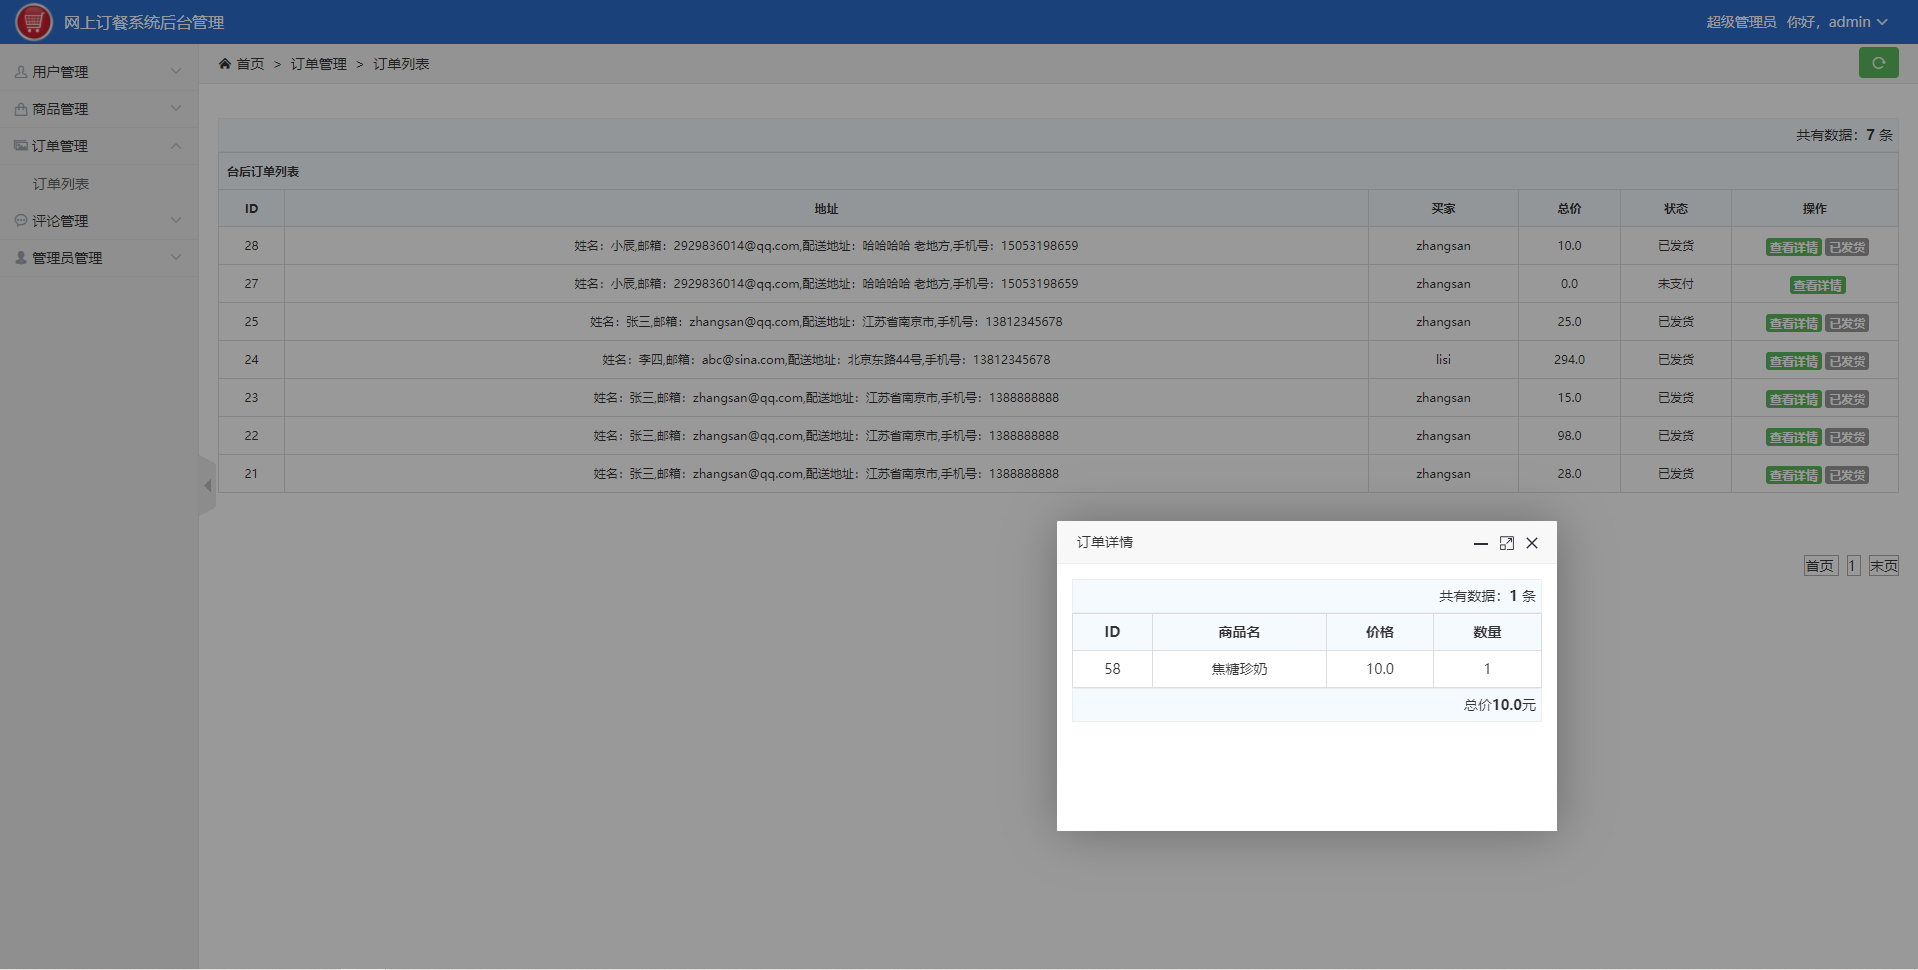Click 查看详情 for order 24

1792,362
